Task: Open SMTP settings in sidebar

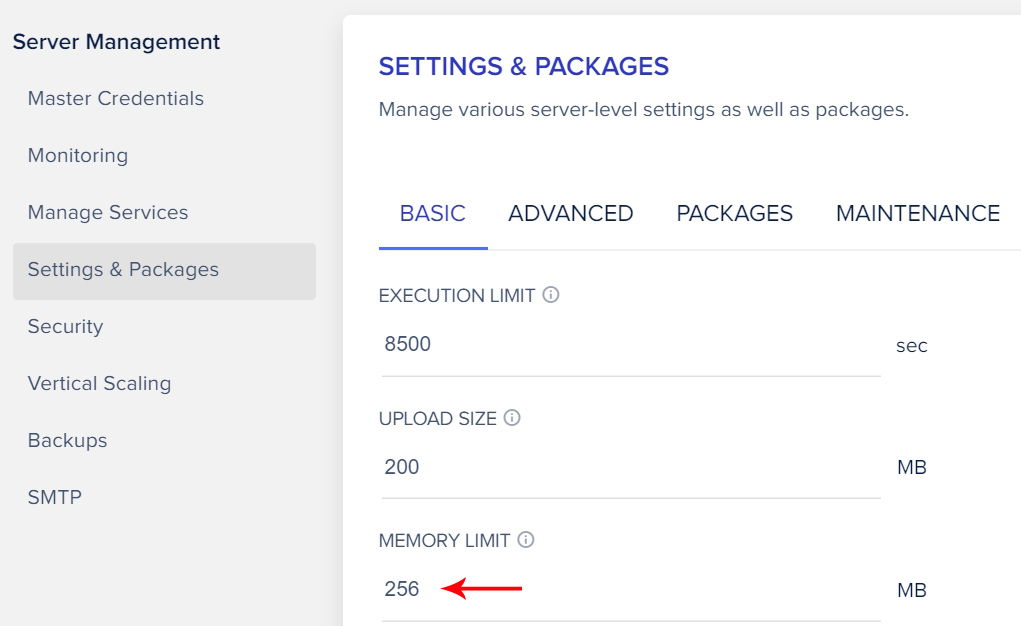Action: point(54,497)
